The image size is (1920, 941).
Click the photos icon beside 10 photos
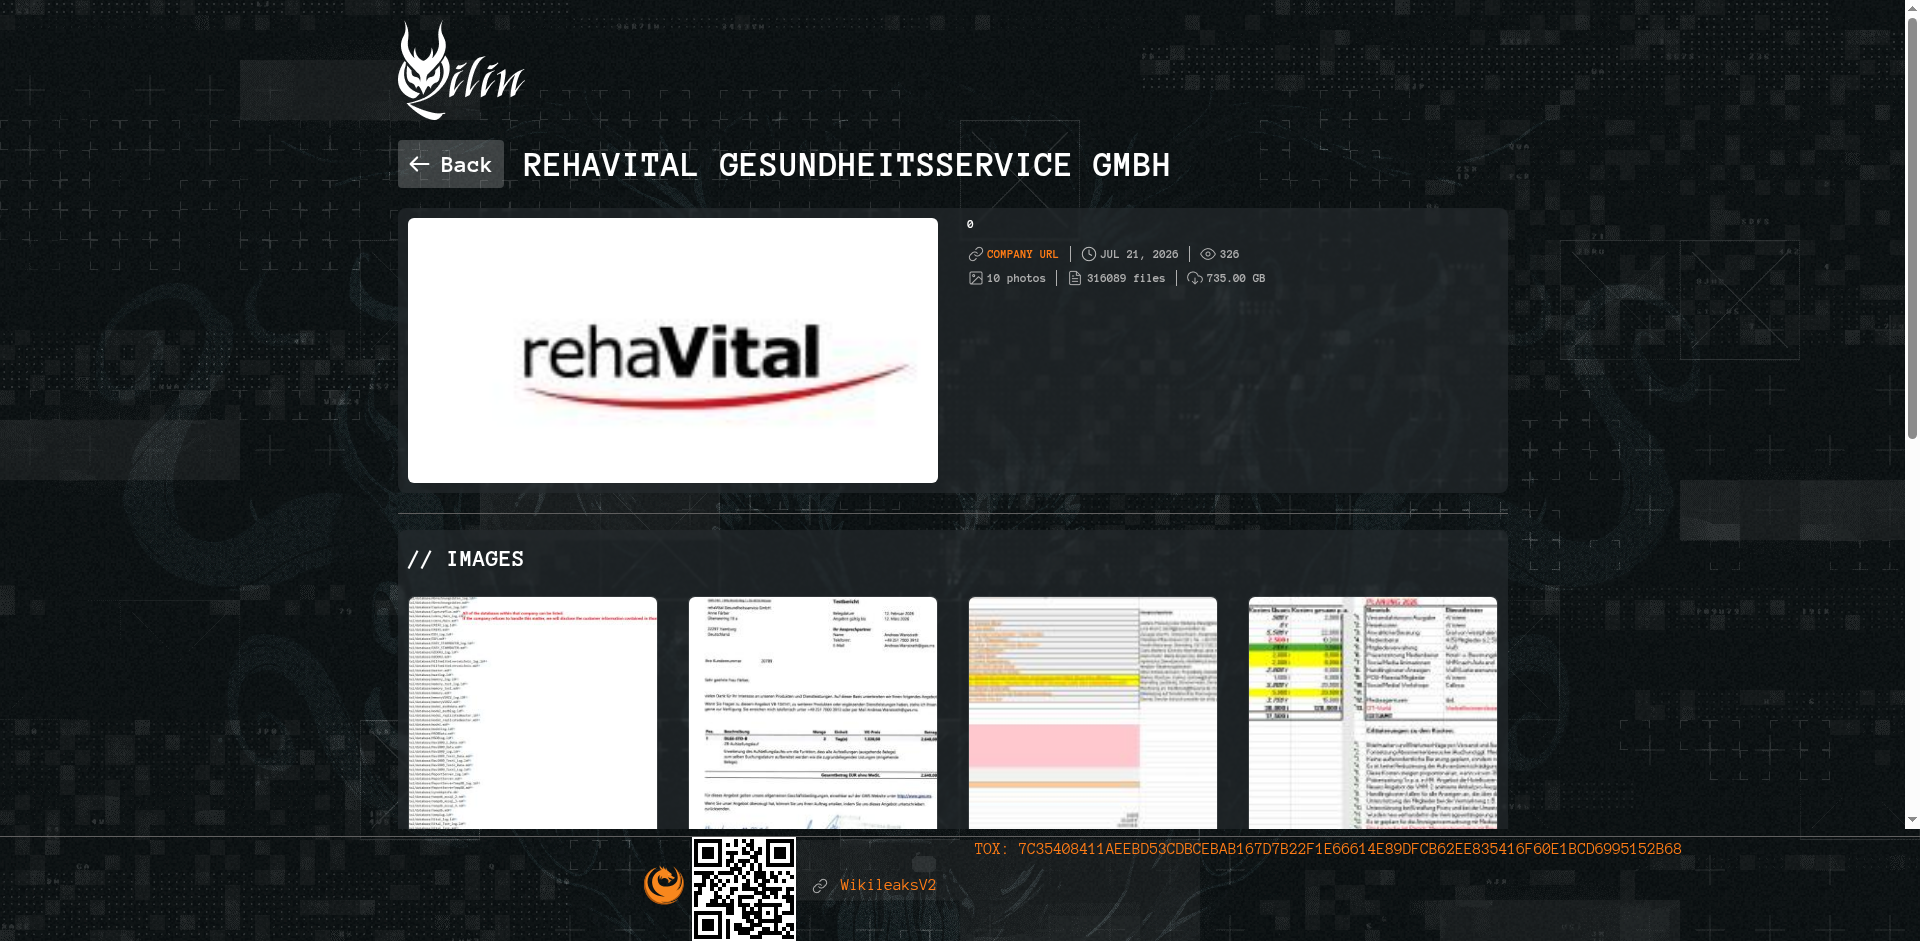[x=976, y=278]
